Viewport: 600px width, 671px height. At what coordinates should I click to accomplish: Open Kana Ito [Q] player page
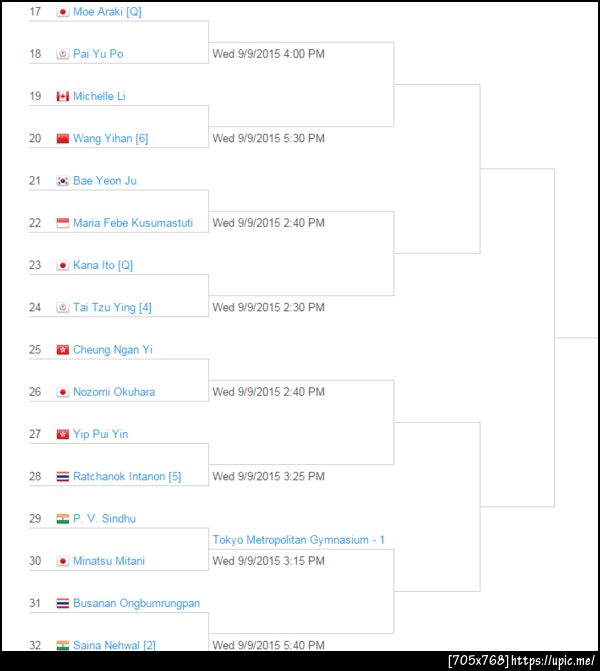point(103,266)
